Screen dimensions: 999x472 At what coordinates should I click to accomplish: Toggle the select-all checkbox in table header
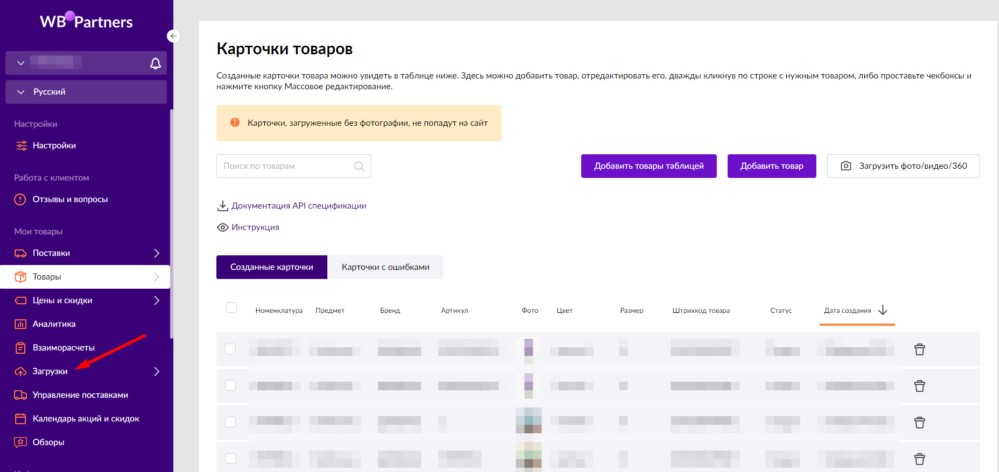coord(231,308)
